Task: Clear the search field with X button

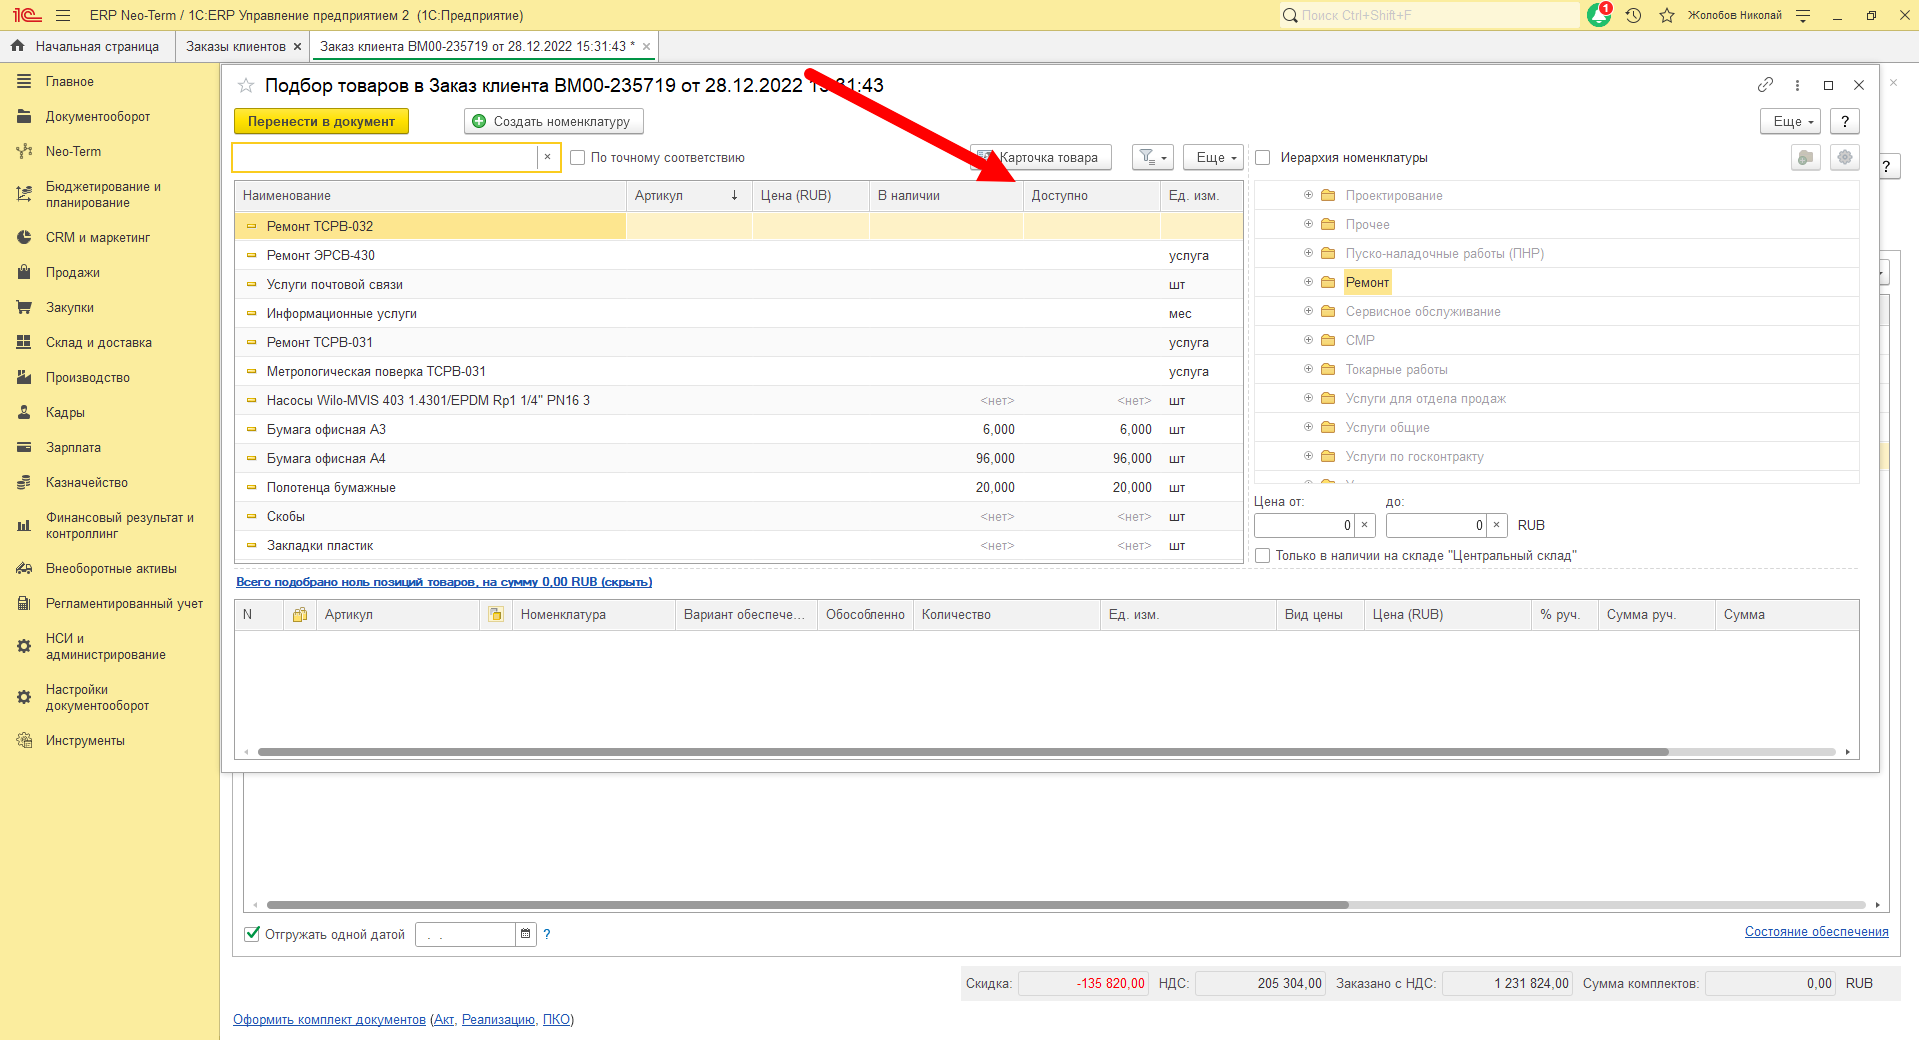Action: tap(547, 157)
